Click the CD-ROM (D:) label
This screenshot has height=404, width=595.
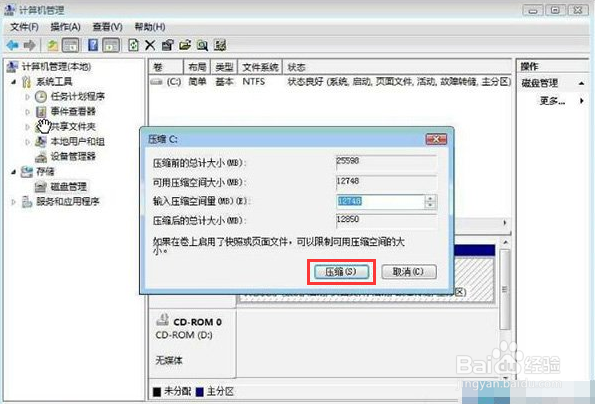click(x=184, y=335)
